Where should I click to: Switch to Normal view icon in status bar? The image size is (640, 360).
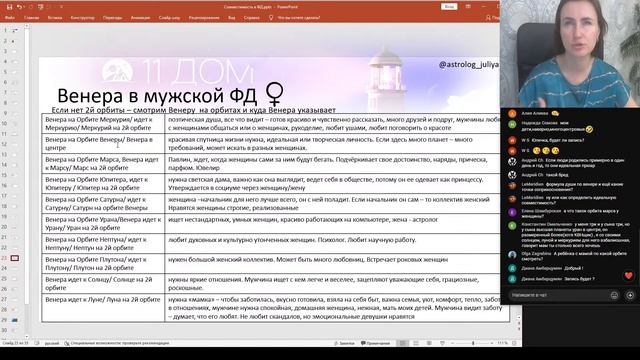[403, 343]
